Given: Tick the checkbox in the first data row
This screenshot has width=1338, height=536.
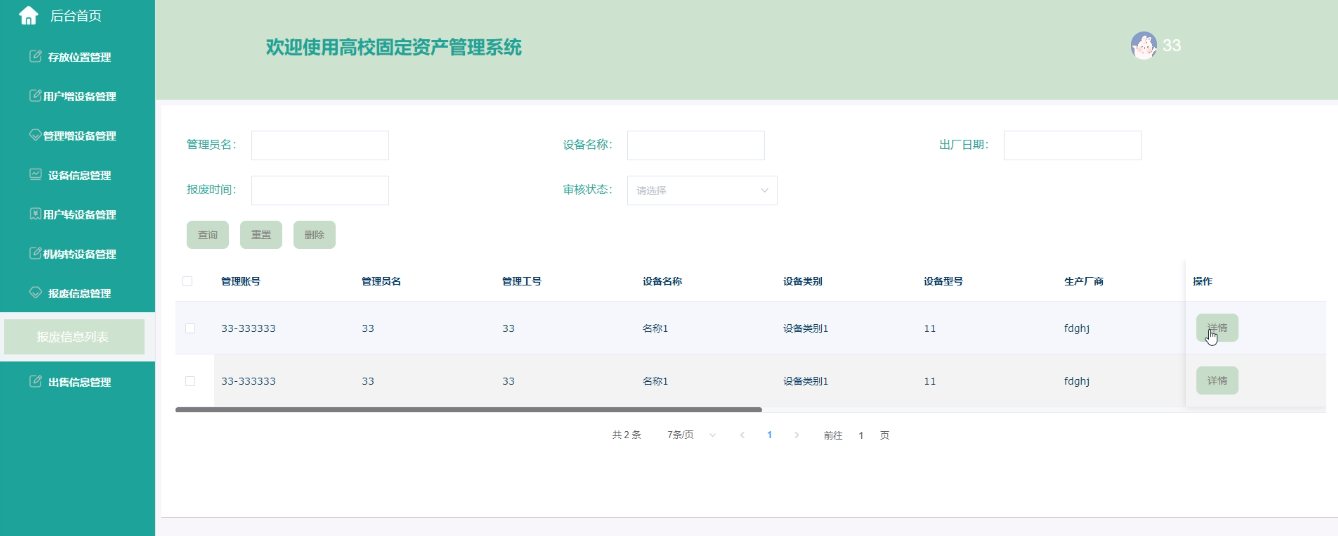Looking at the screenshot, I should pyautogui.click(x=190, y=328).
